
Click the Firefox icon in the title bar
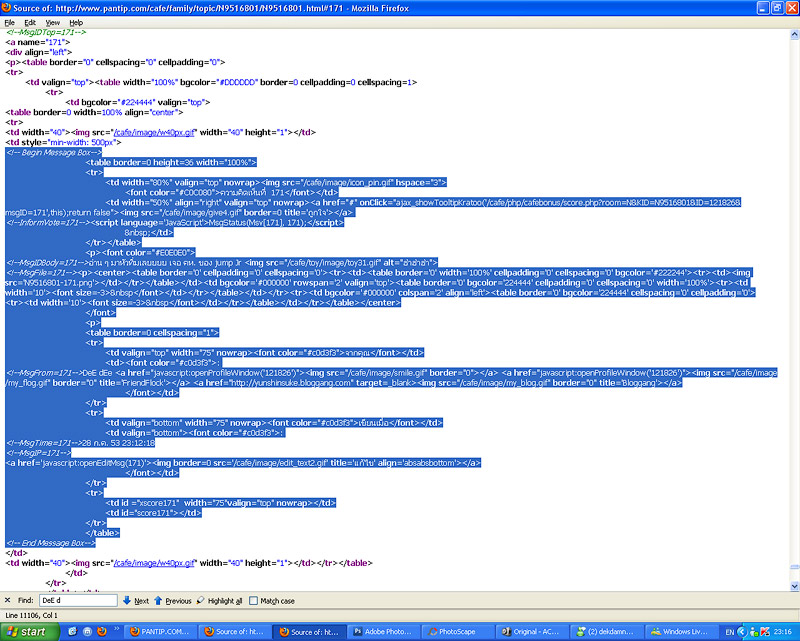click(x=6, y=8)
